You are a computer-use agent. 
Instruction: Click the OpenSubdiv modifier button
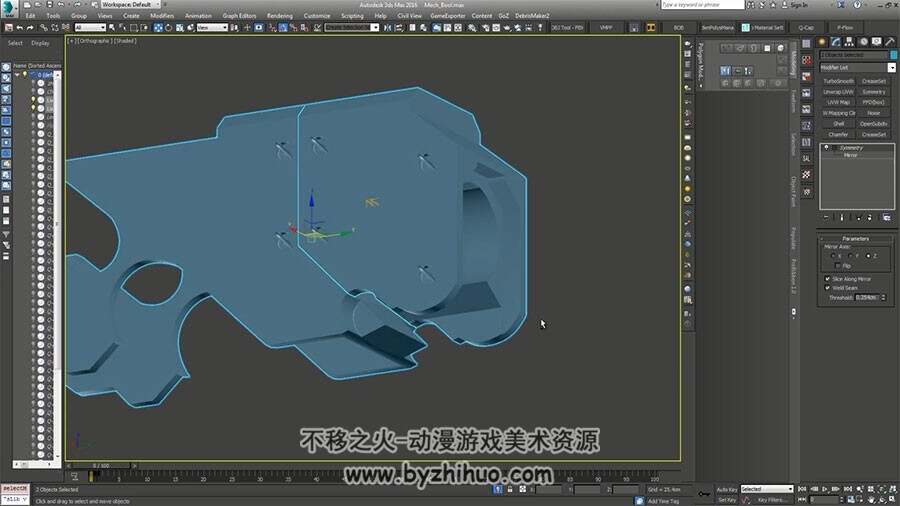874,124
